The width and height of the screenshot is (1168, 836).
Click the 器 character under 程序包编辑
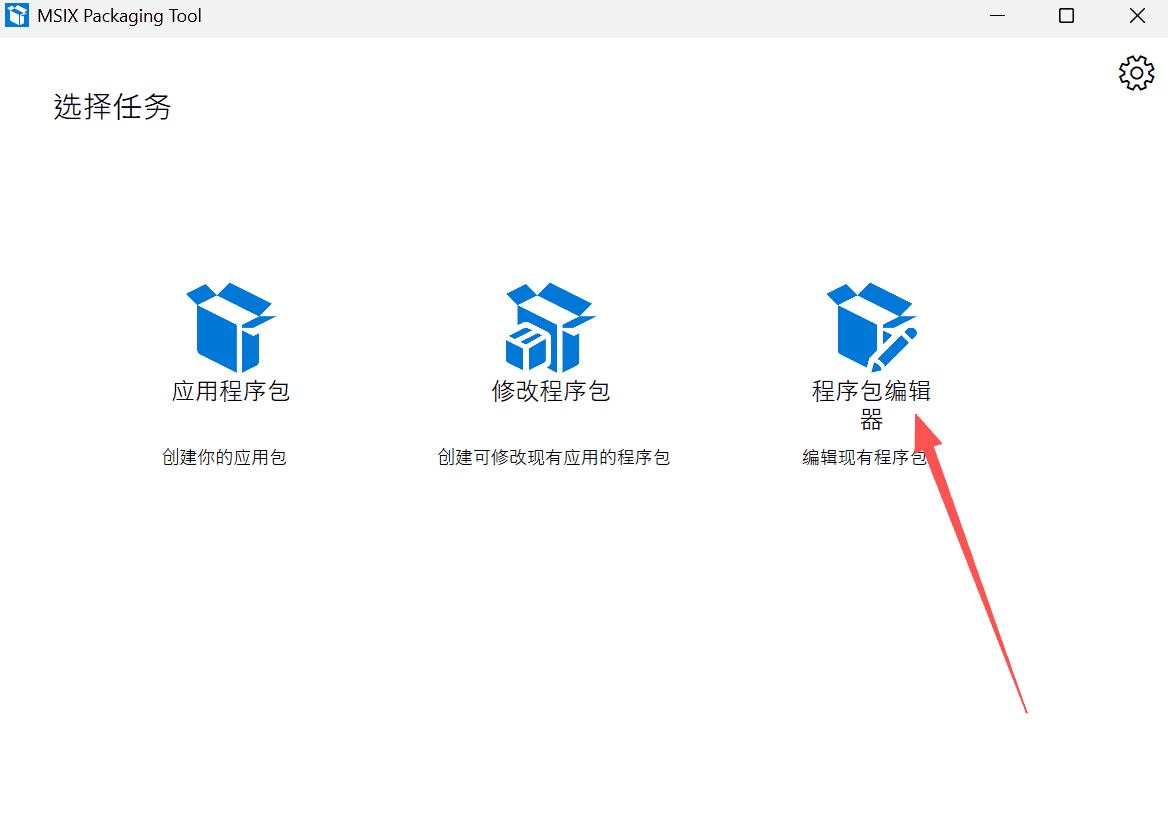tap(871, 419)
